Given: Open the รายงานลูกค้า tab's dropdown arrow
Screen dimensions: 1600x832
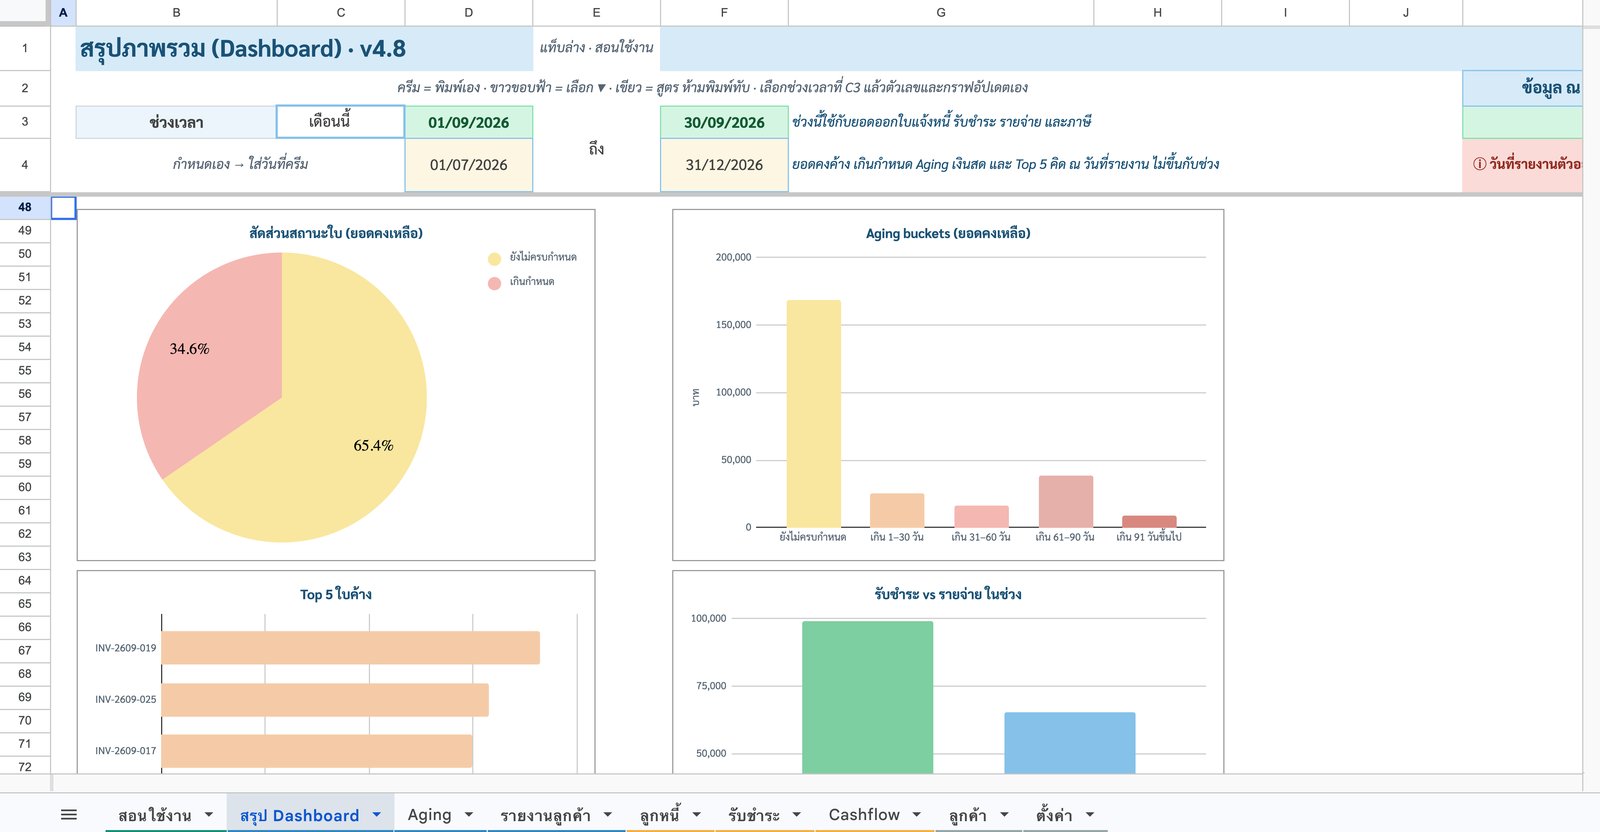Looking at the screenshot, I should click(608, 815).
